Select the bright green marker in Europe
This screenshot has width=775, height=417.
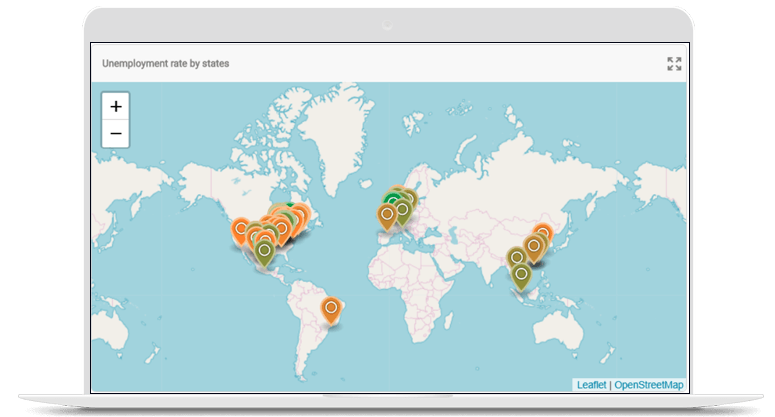click(393, 199)
